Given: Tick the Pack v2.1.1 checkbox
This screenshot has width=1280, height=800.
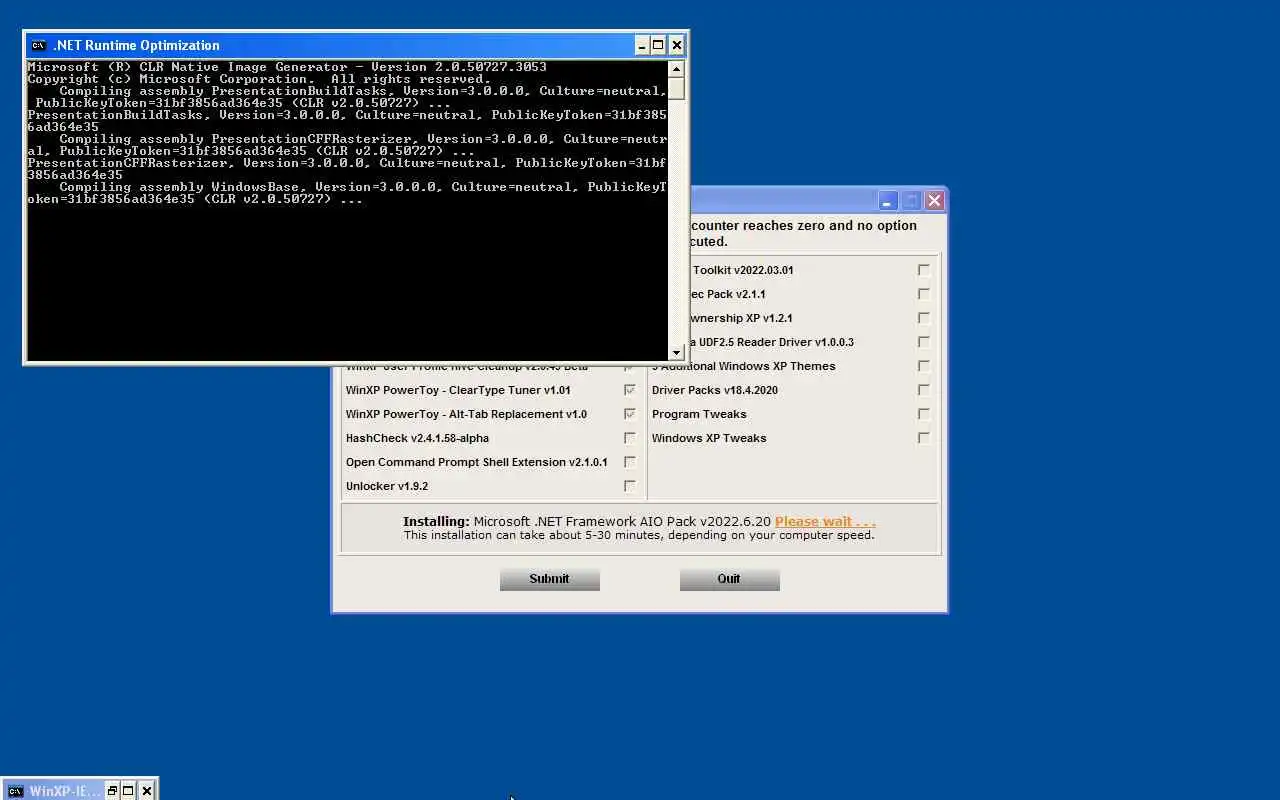Looking at the screenshot, I should (924, 294).
